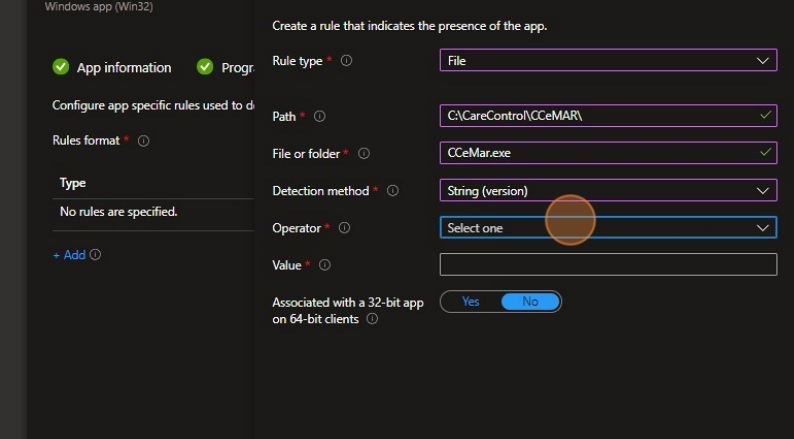794x439 pixels.
Task: Set 32-bit app toggle to Yes
Action: pos(470,302)
